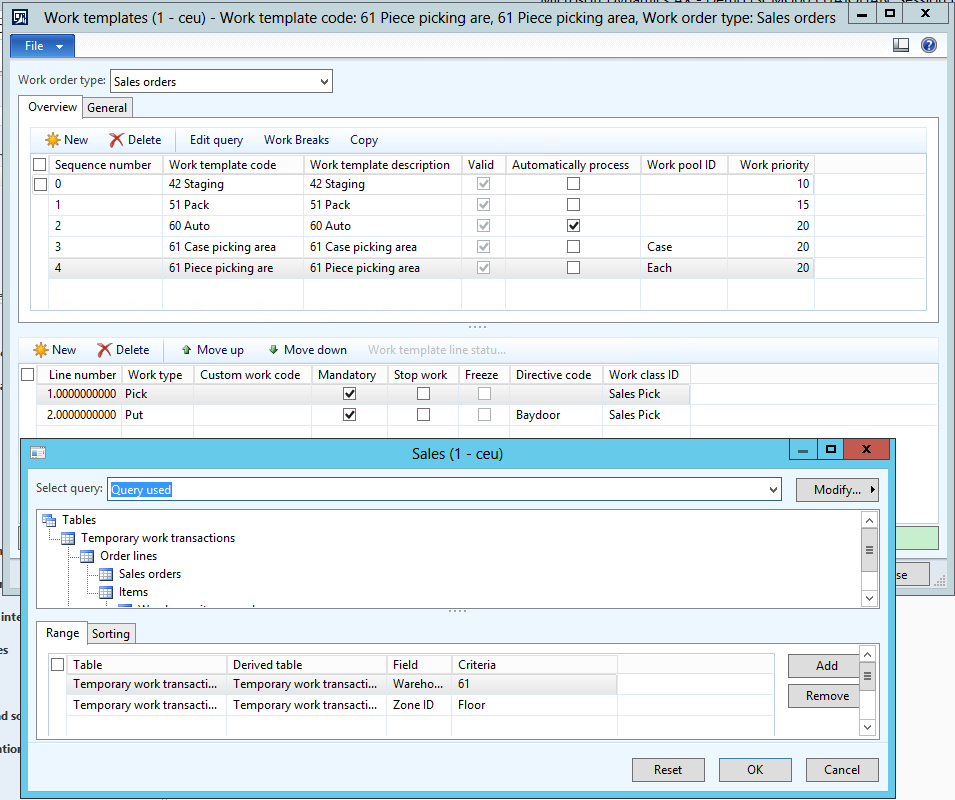955x800 pixels.
Task: Switch to the Sorting tab
Action: coord(110,633)
